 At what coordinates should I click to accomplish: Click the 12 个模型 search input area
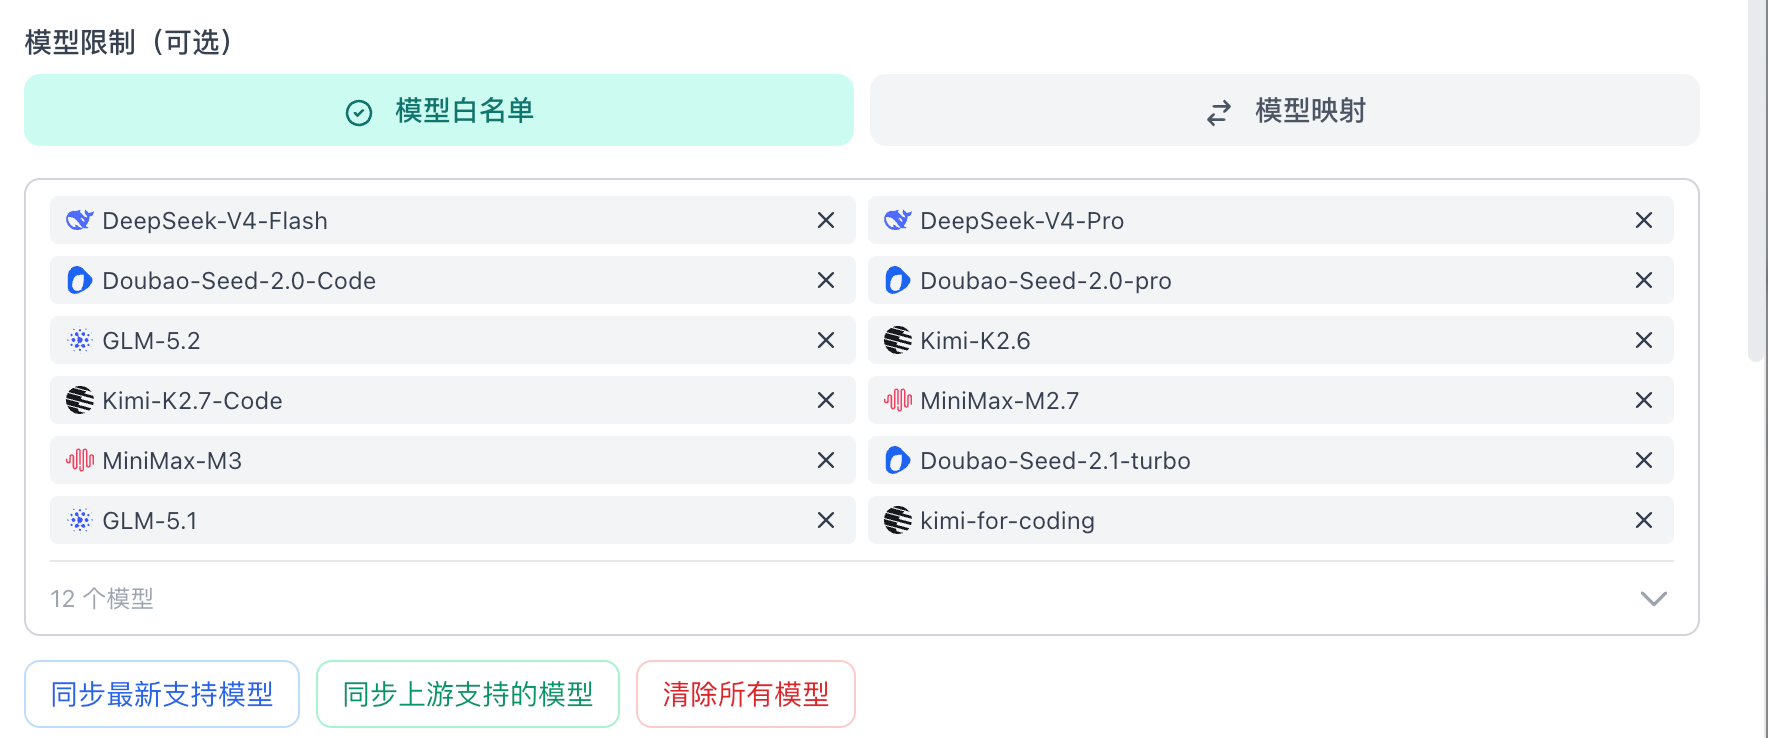click(840, 598)
